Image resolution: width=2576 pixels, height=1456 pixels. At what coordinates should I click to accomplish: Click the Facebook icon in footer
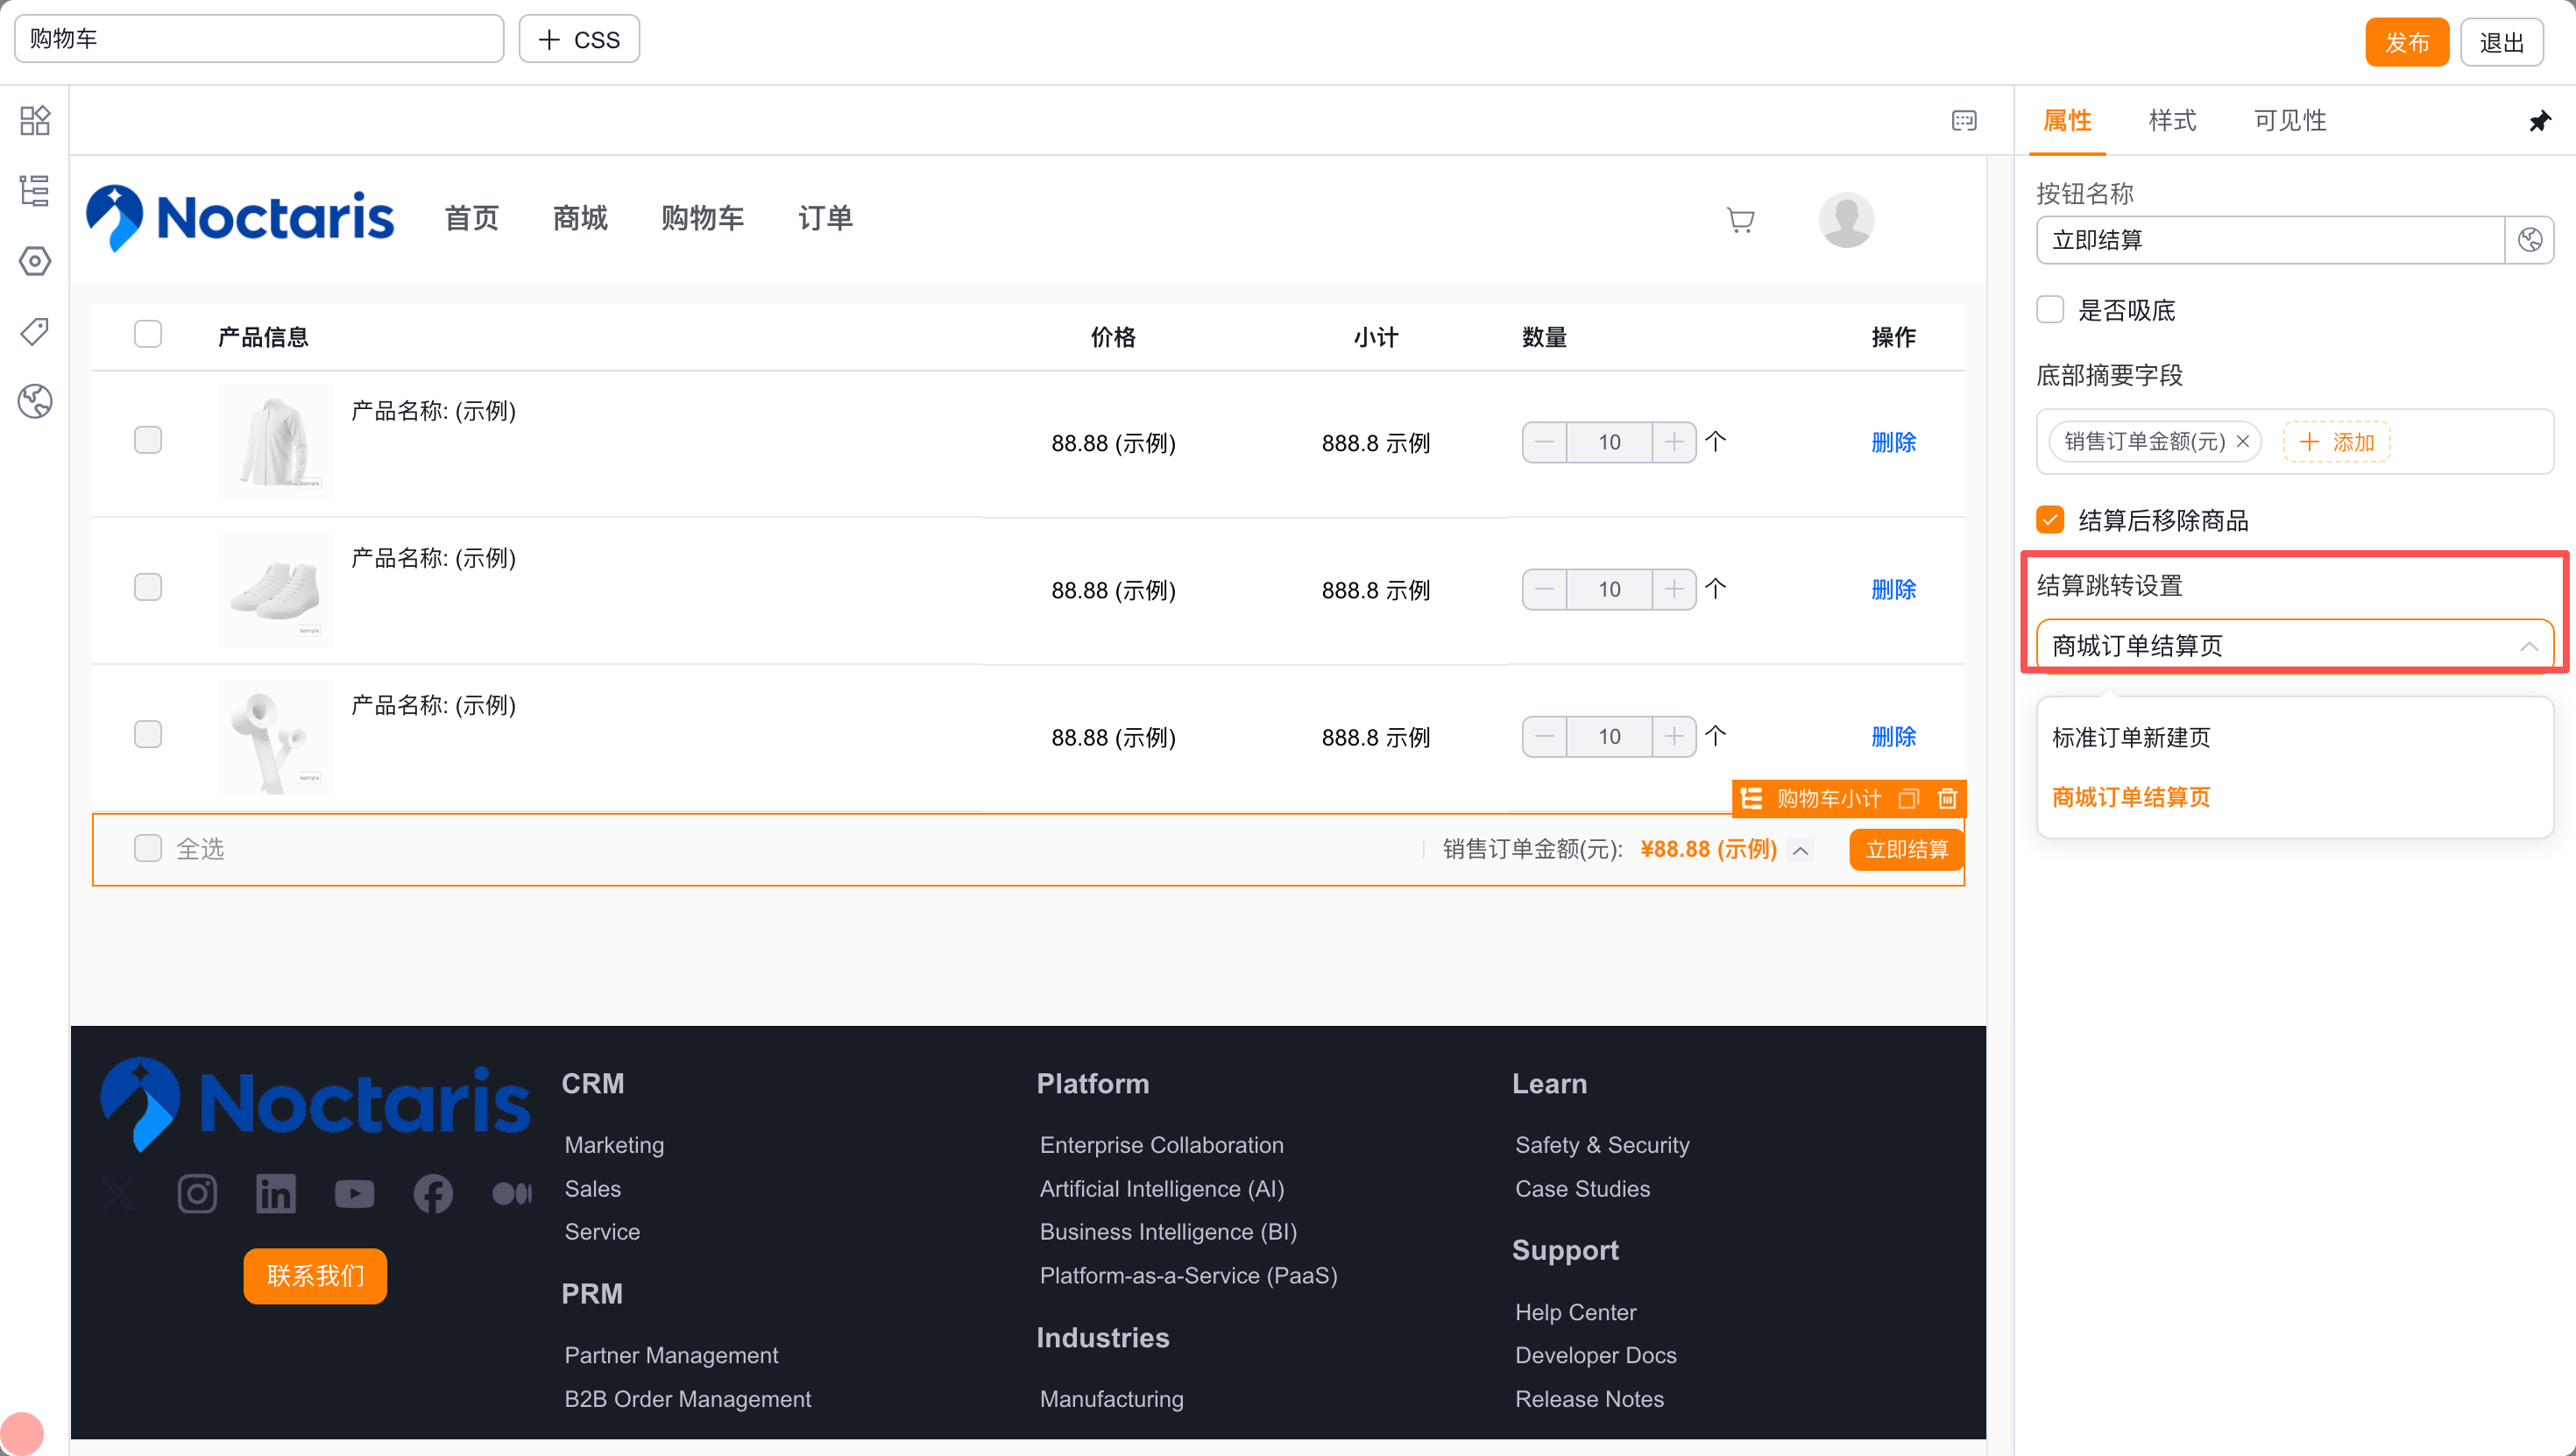click(x=433, y=1194)
